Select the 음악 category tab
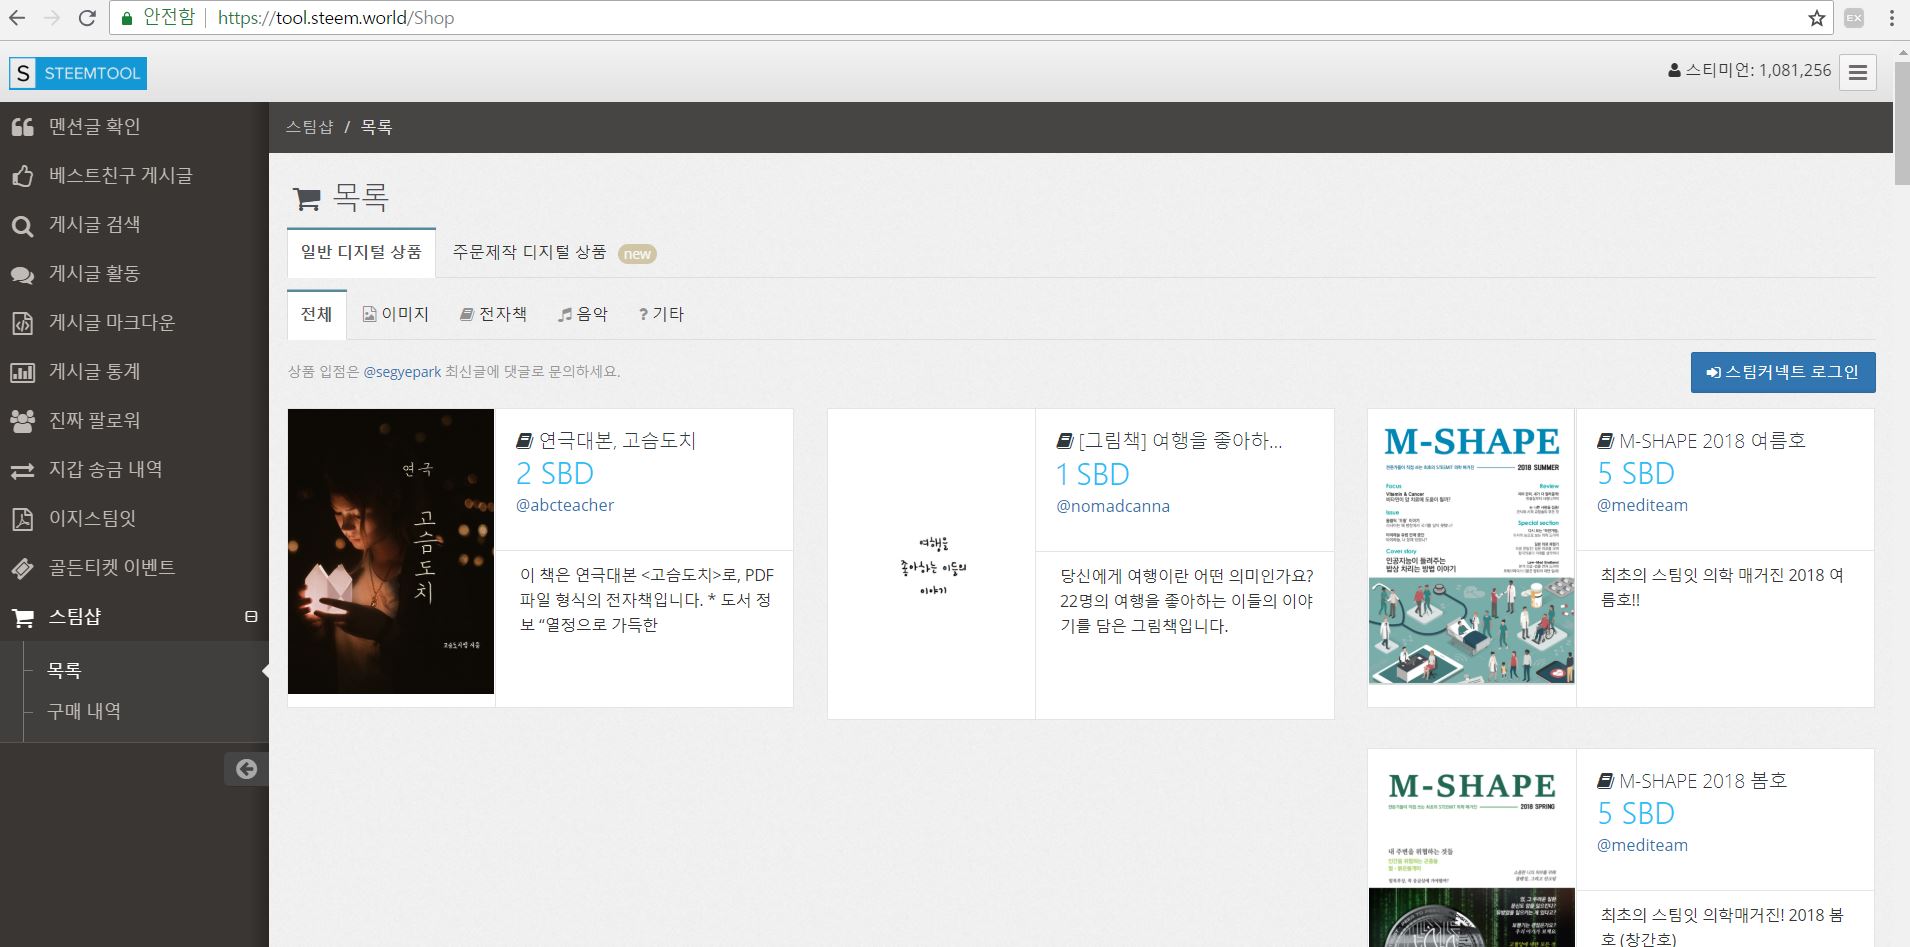1910x947 pixels. pos(583,314)
